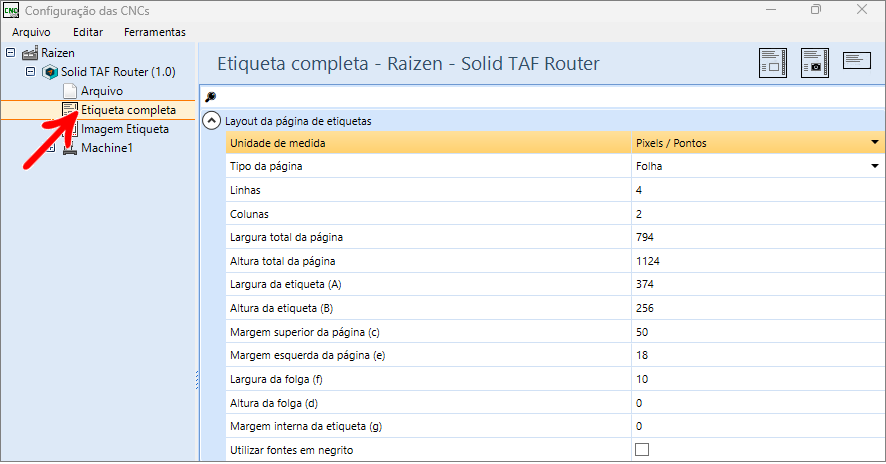Minimize the Configuração das CNCs window
The image size is (886, 464).
(771, 10)
